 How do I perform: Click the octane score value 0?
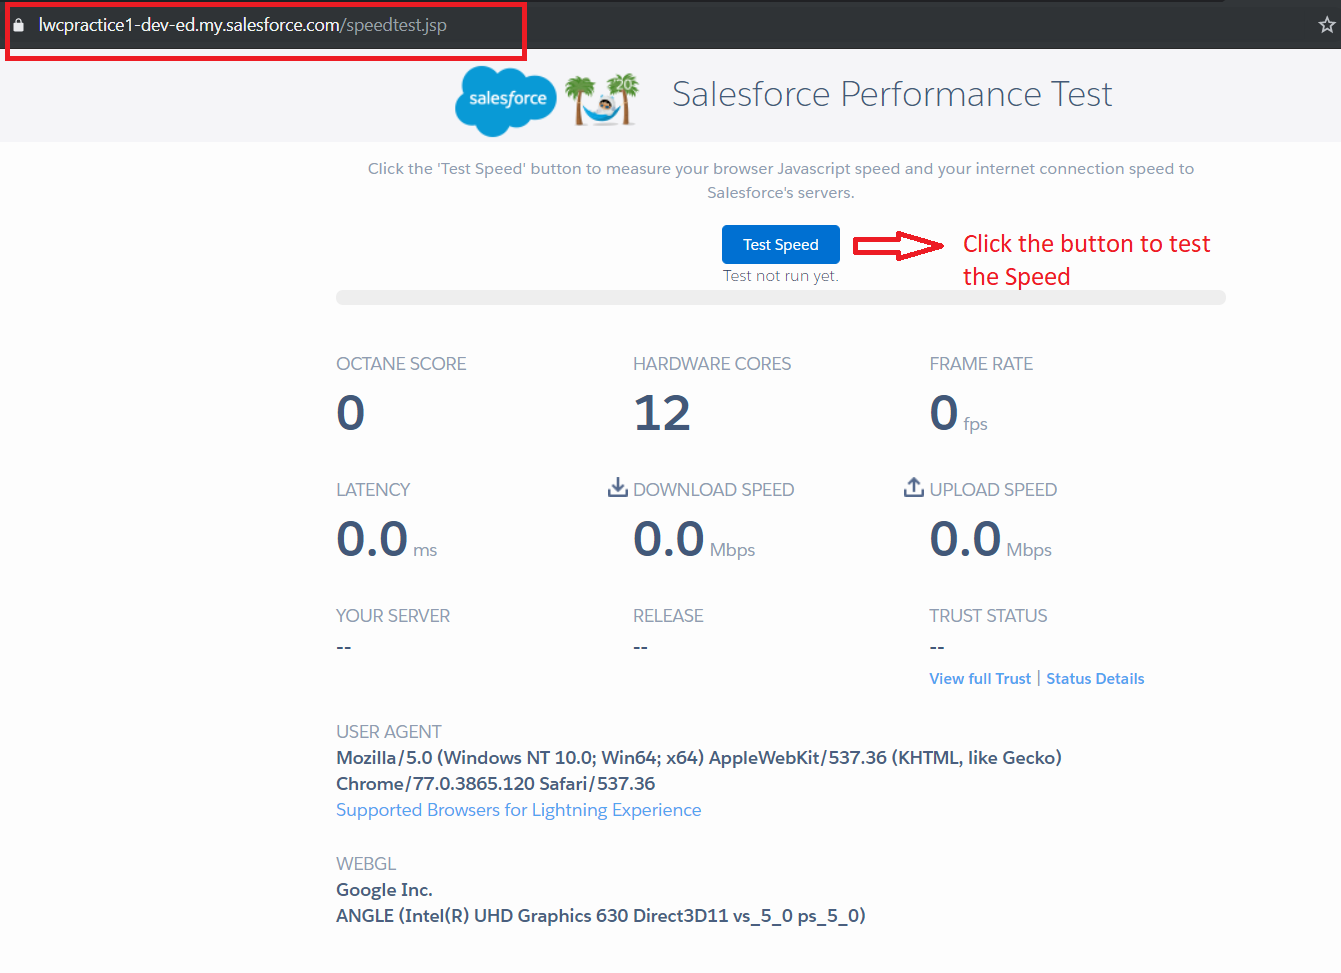[x=351, y=413]
